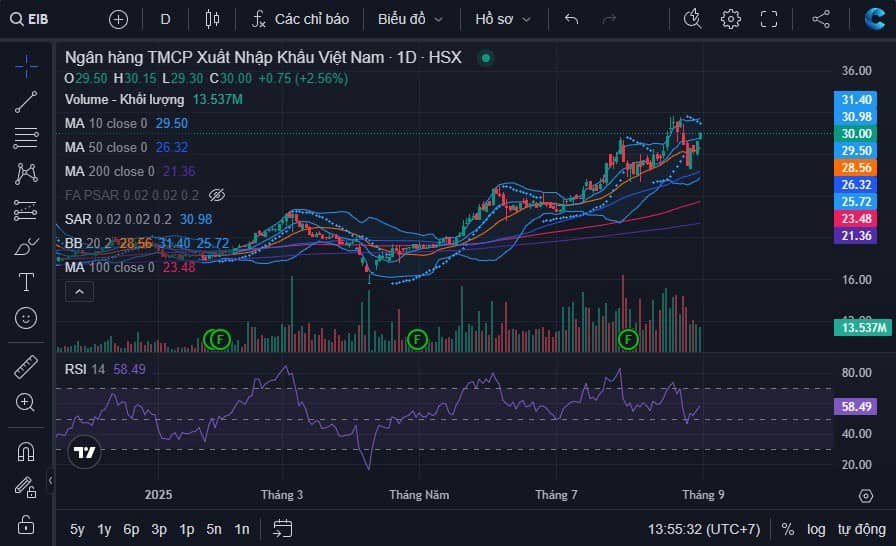Open the quick search lightning icon
The image size is (896, 546).
pos(693,19)
